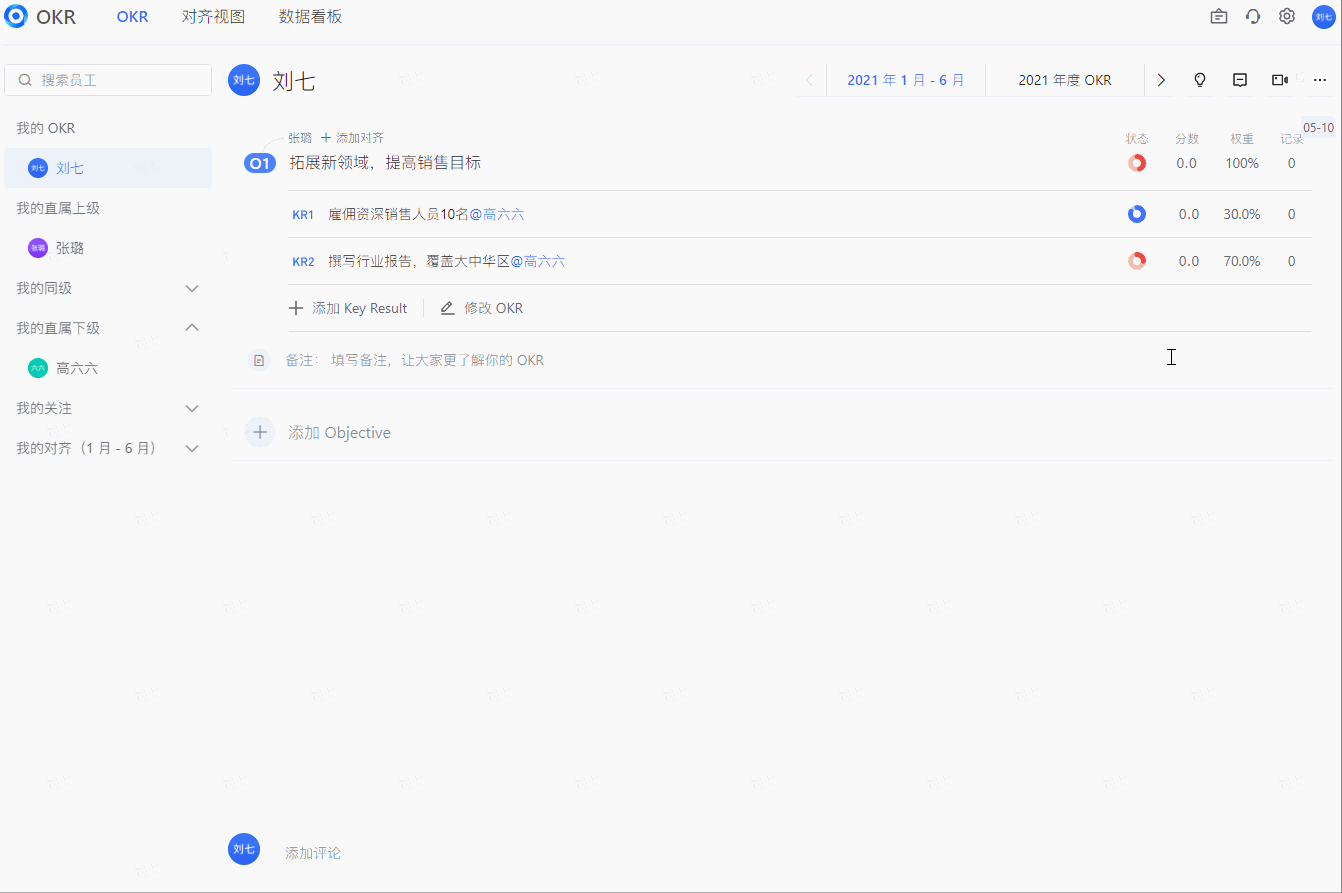The height and width of the screenshot is (893, 1342).
Task: Switch to the 对齐视图 tab
Action: 213,16
